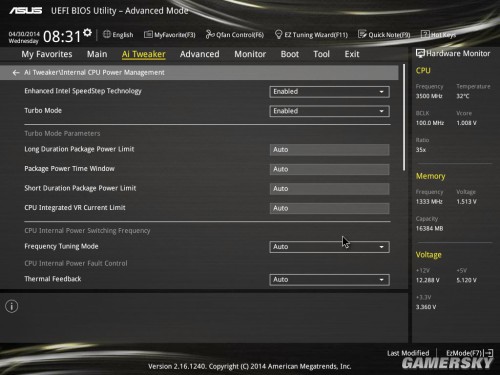This screenshot has height=375, width=500.
Task: Expand the Turbo Mode dropdown
Action: pos(329,111)
